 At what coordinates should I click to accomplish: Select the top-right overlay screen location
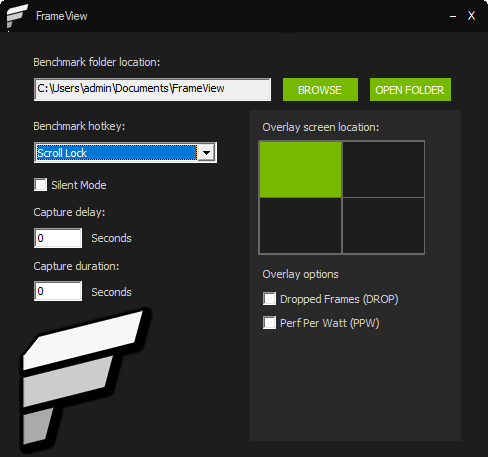383,169
